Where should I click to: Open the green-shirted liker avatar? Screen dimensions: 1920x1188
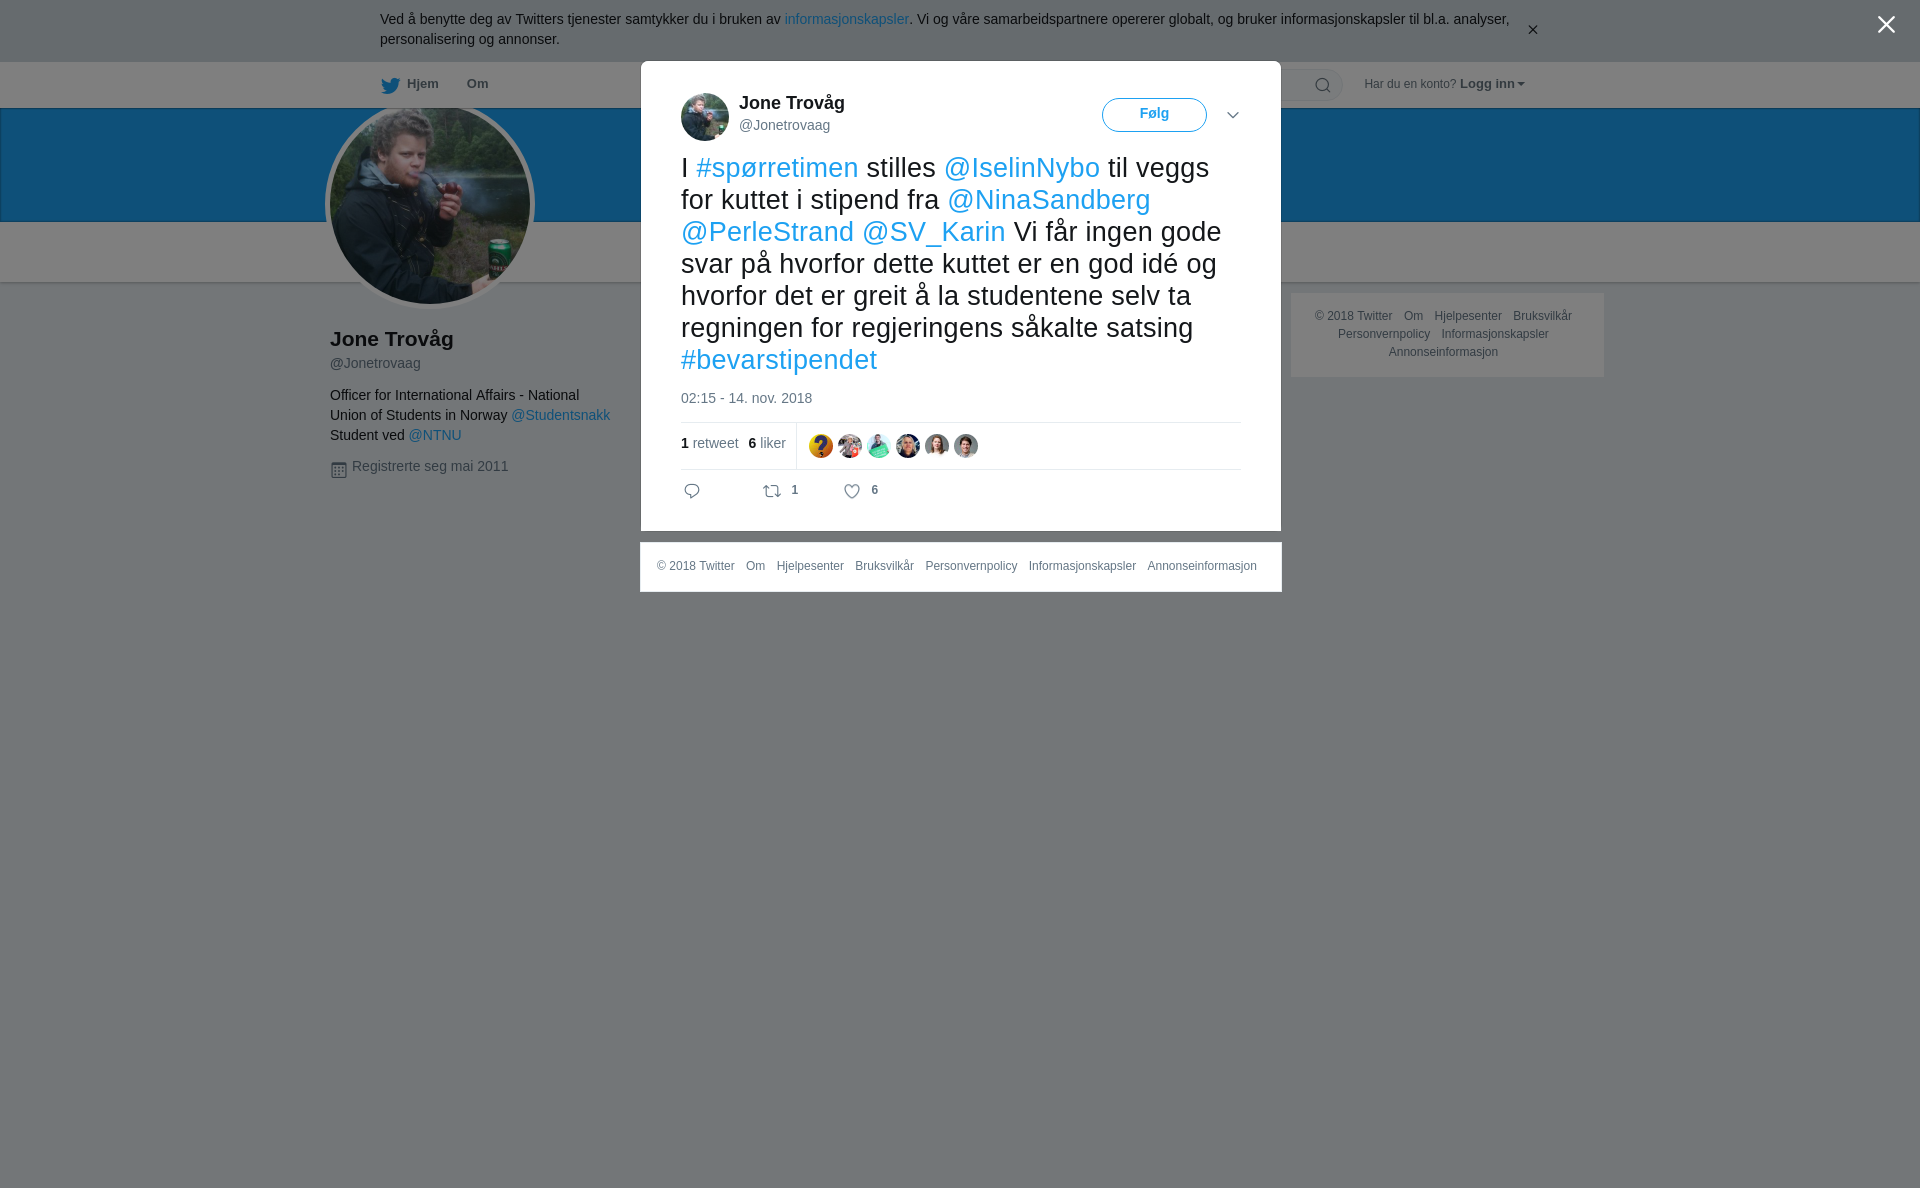coord(879,446)
